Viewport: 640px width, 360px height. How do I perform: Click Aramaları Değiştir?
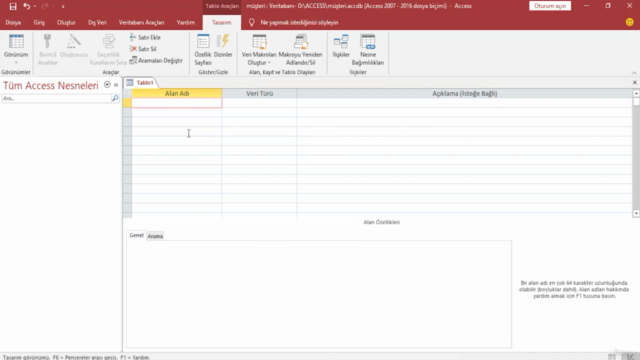click(156, 60)
